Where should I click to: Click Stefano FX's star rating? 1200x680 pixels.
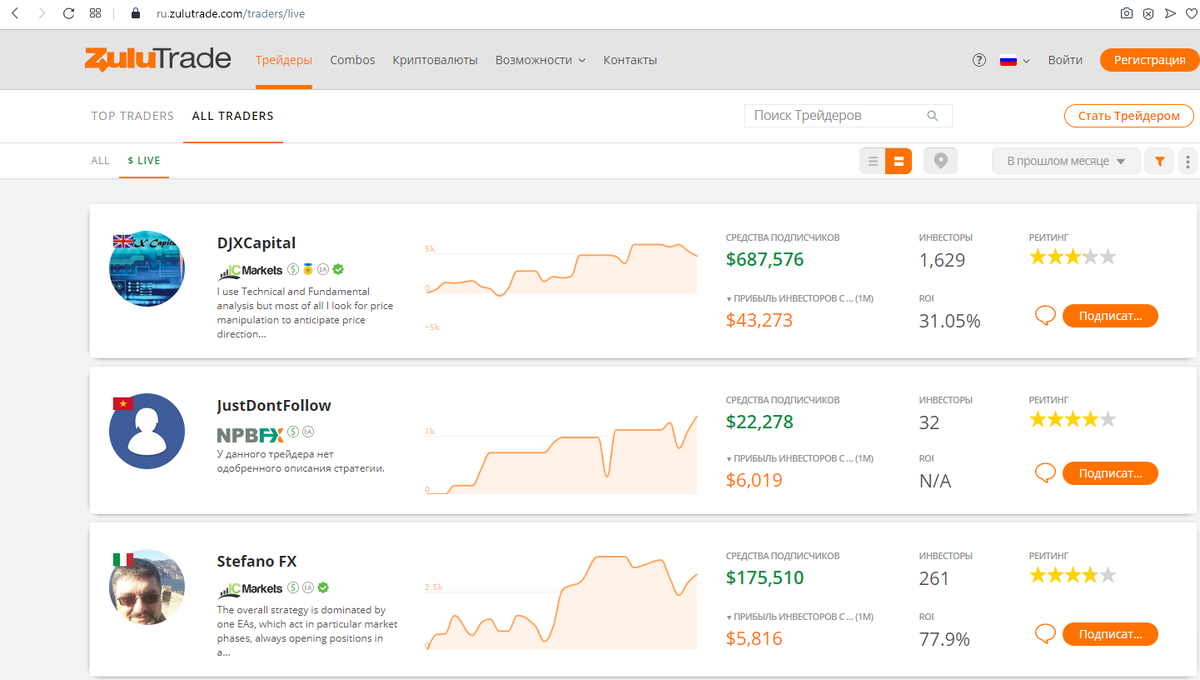coord(1072,575)
